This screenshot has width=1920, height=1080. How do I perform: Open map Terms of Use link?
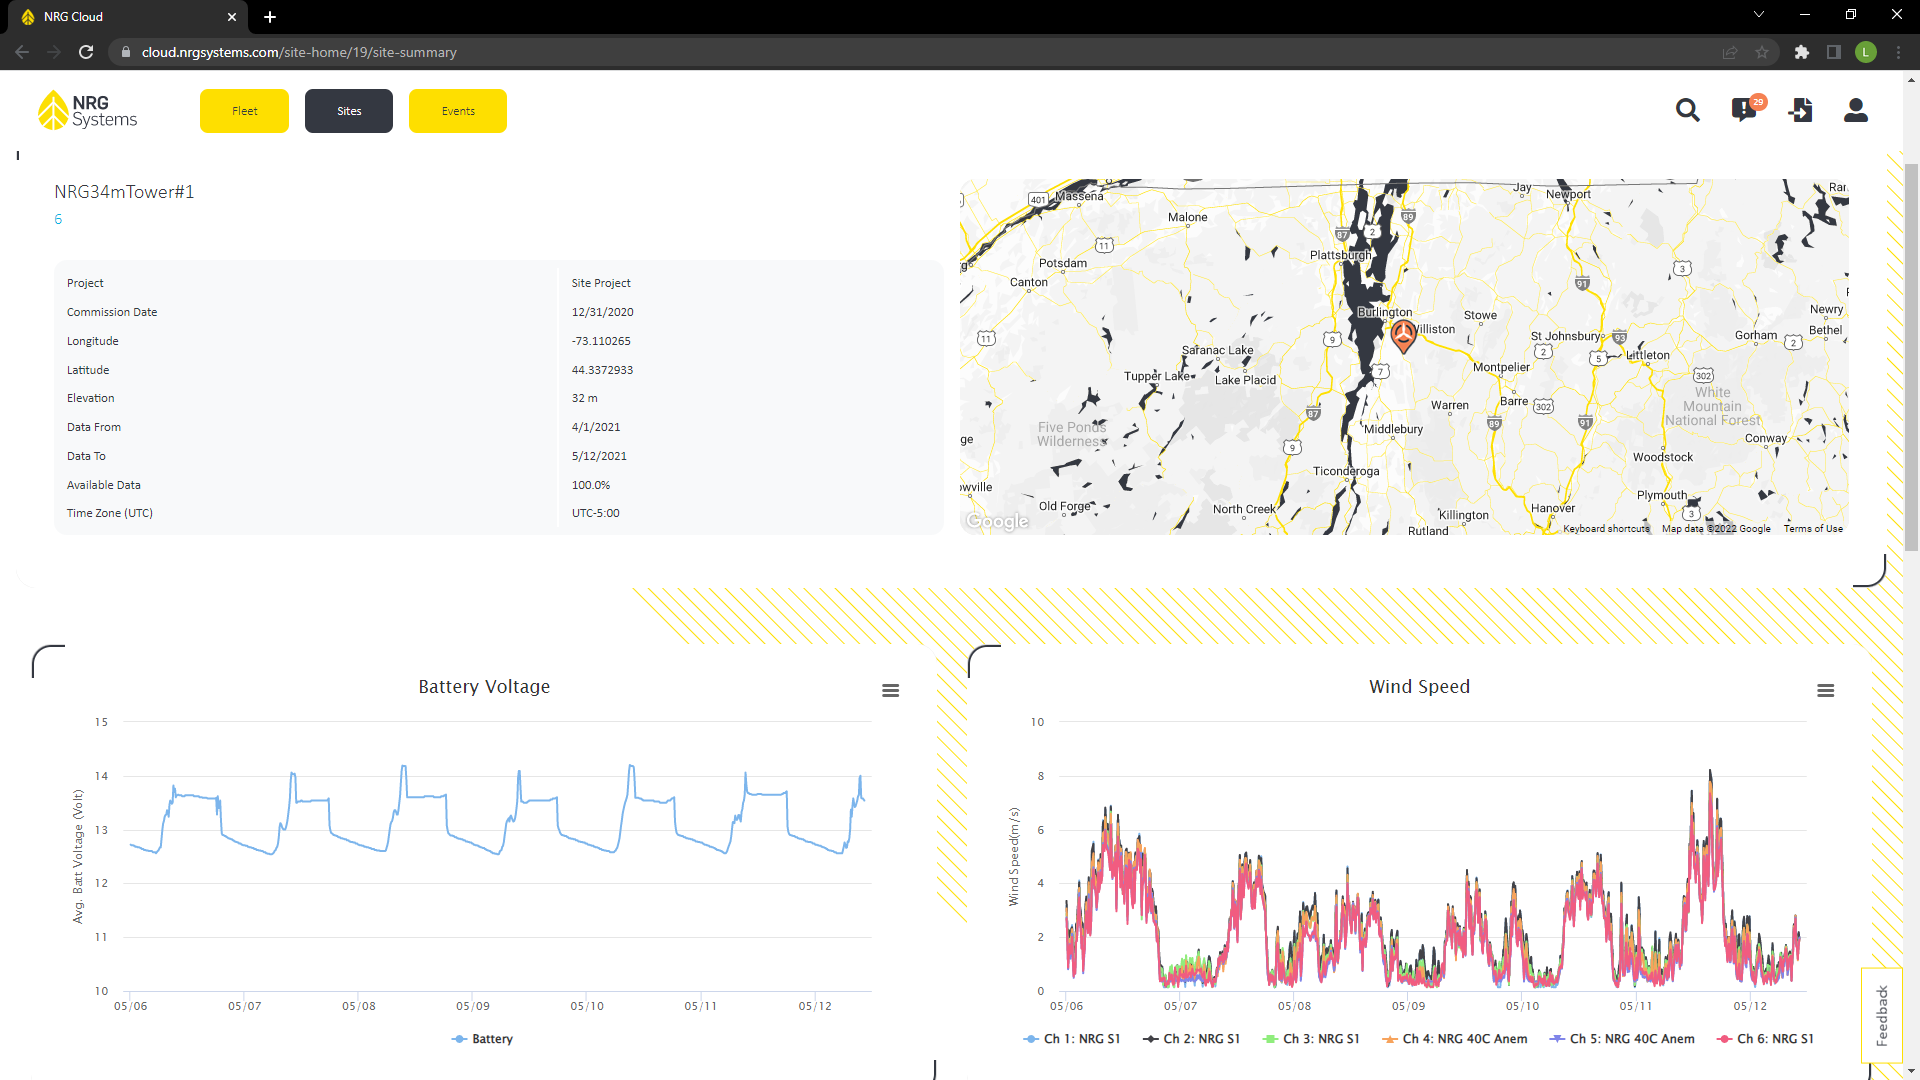click(x=1813, y=529)
